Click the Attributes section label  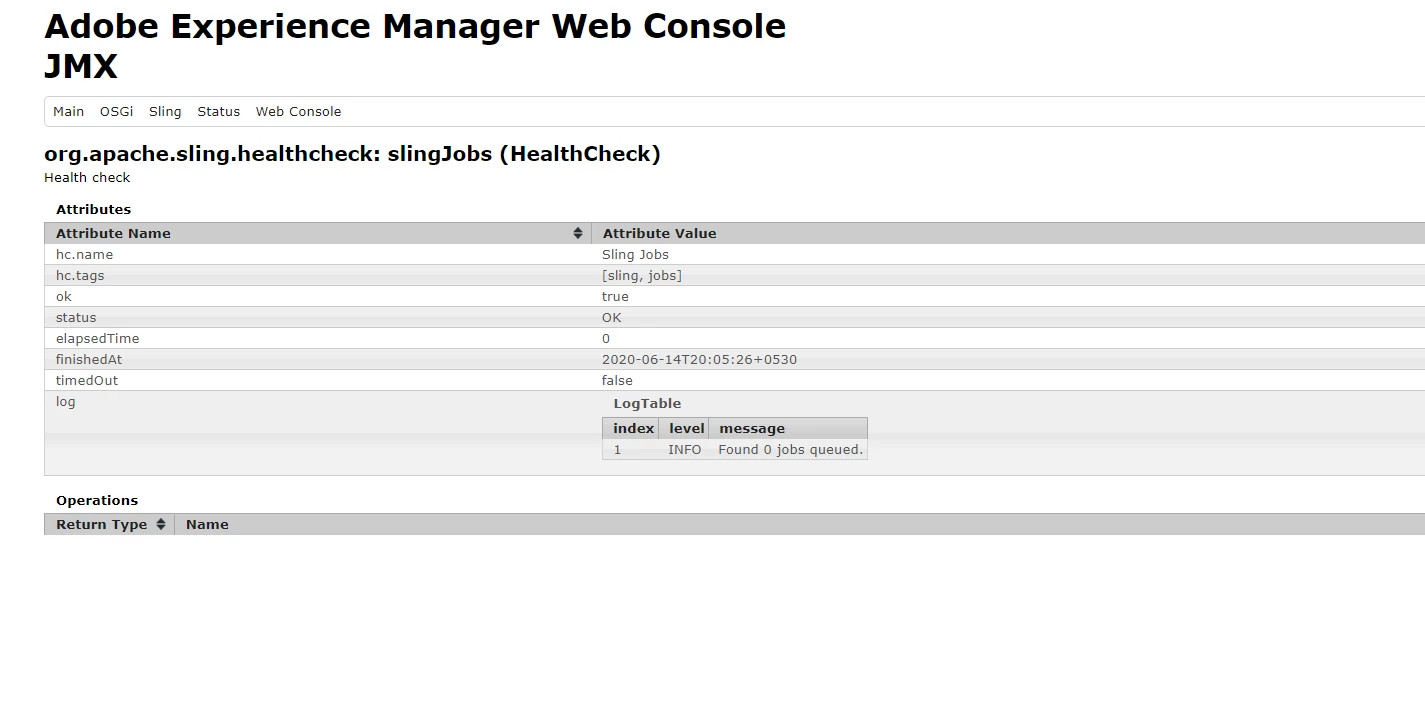pos(93,209)
